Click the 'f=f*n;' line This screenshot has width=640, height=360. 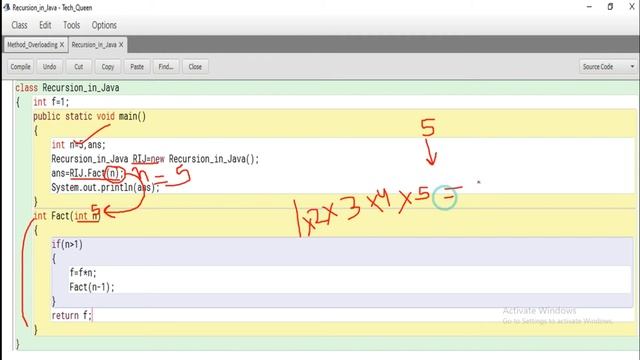83,273
